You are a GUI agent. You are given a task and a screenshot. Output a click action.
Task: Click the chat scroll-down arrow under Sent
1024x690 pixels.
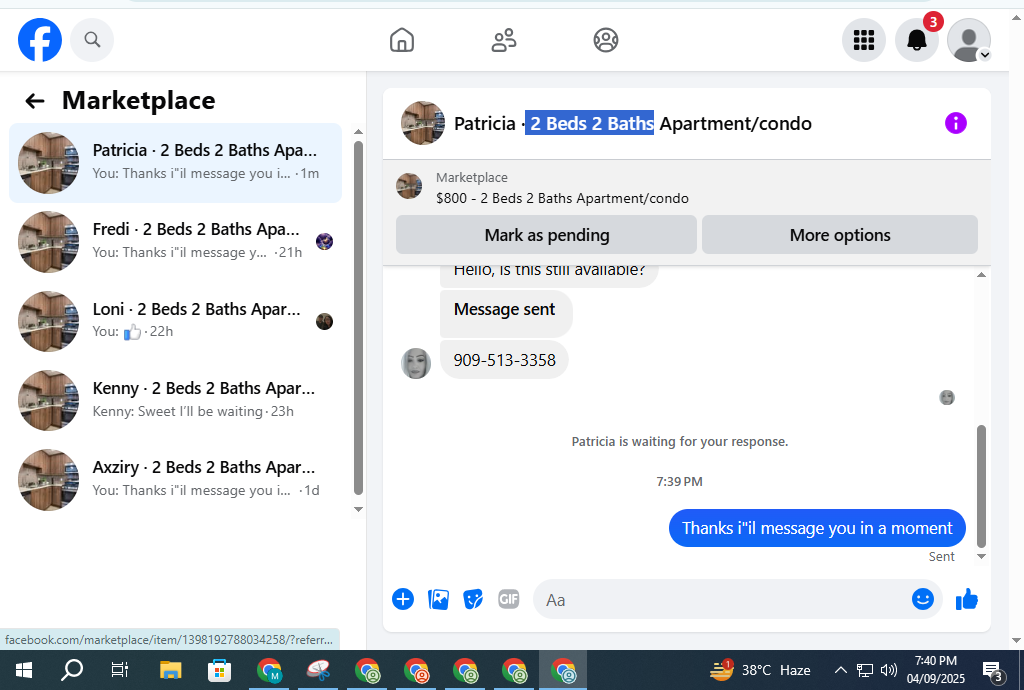pos(981,556)
